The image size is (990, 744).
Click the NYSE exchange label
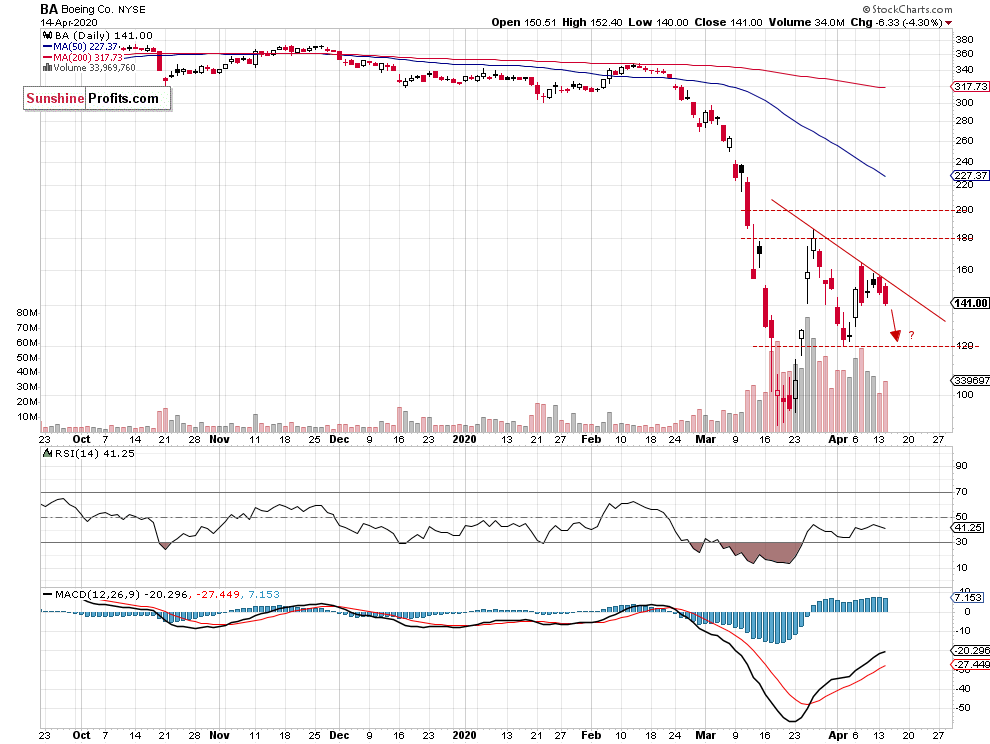point(132,9)
